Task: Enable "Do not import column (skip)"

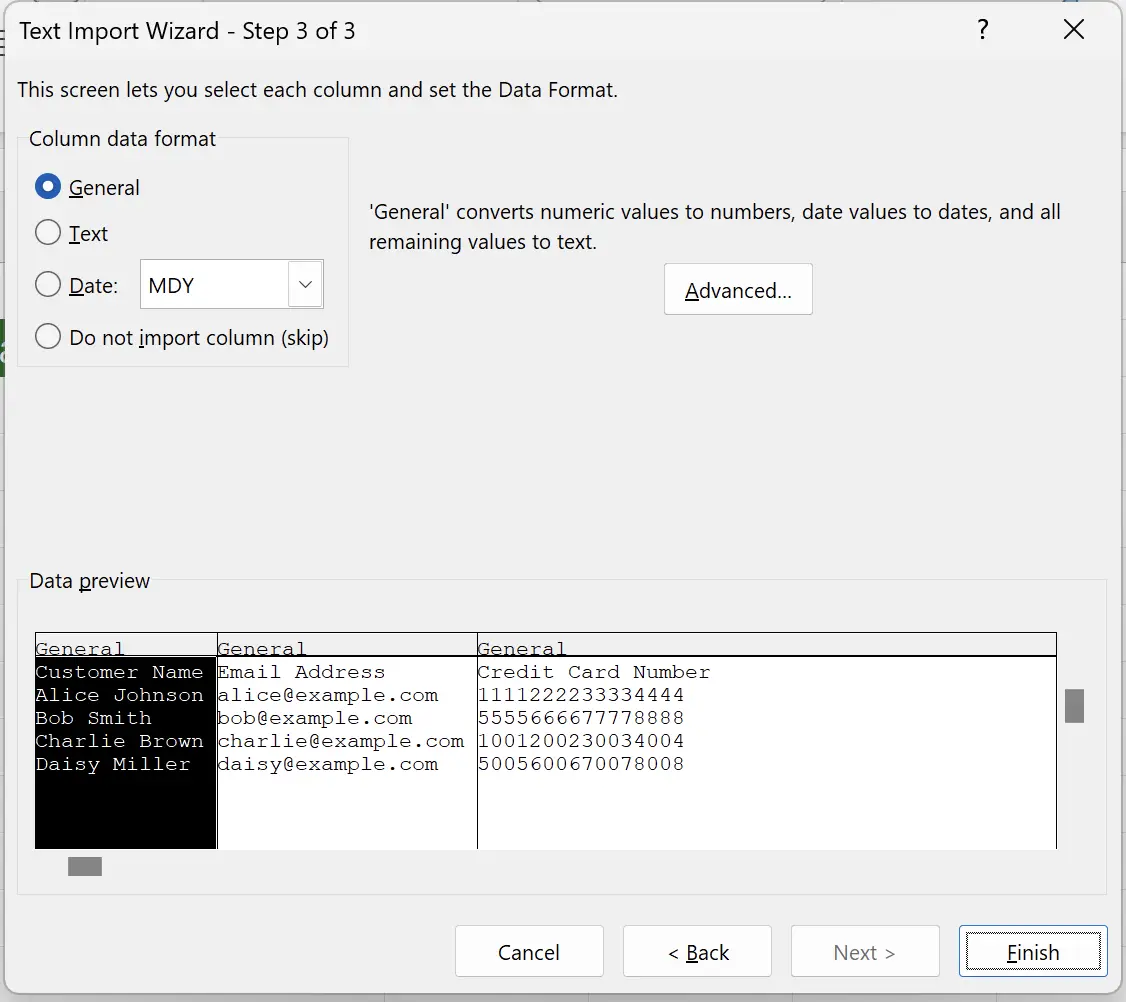Action: point(48,337)
